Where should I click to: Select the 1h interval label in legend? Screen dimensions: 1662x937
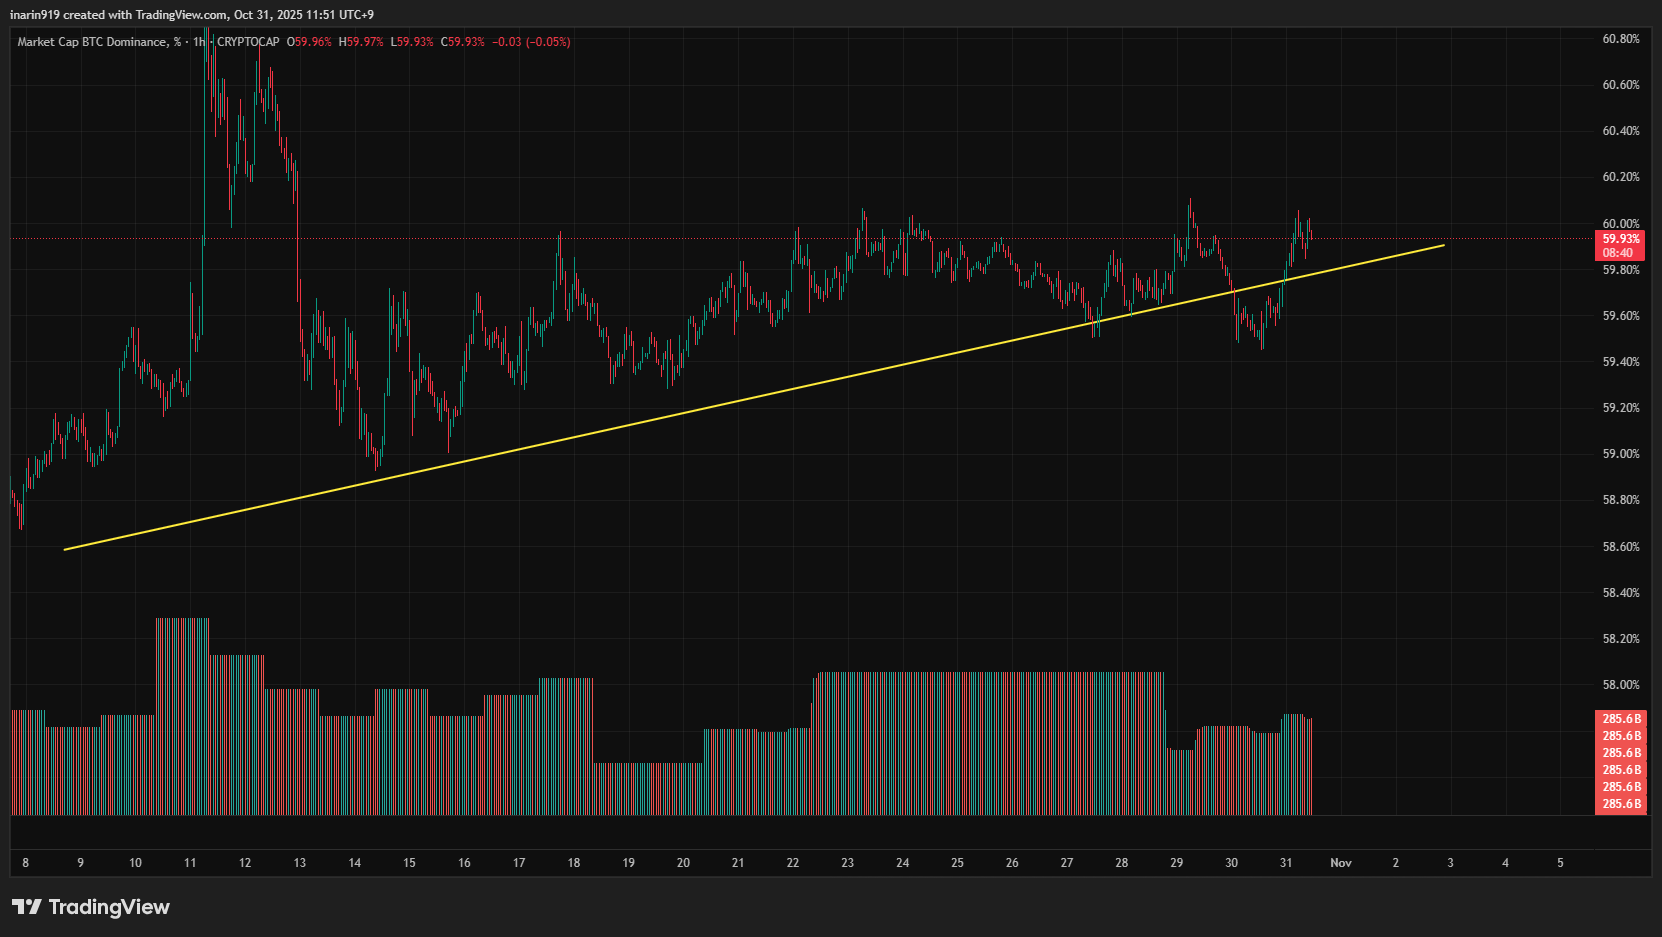tap(198, 42)
